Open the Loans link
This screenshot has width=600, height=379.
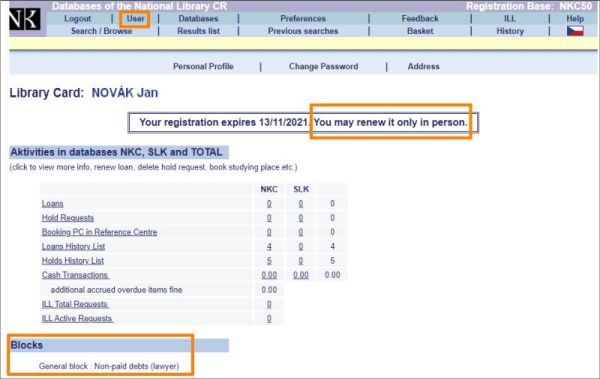[52, 204]
